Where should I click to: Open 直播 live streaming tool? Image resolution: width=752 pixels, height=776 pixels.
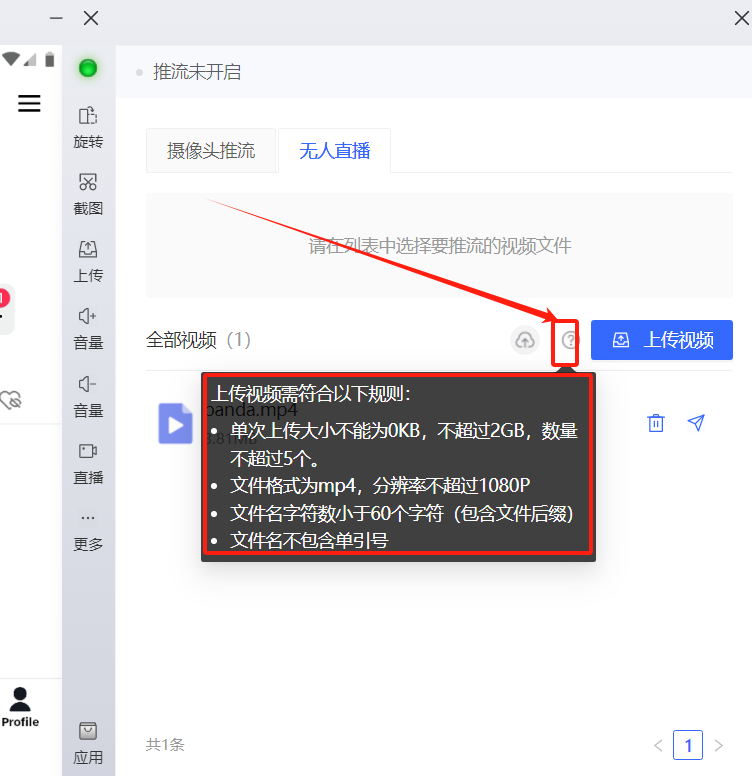click(x=88, y=463)
